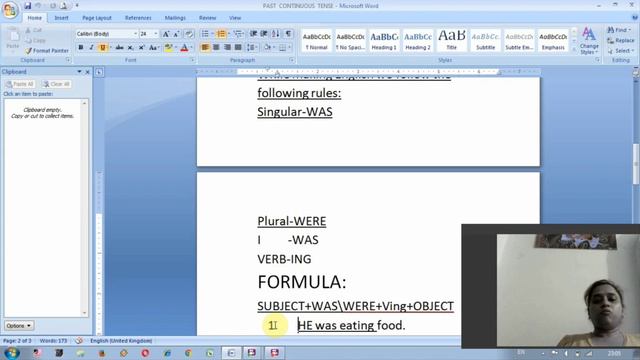
Task: Click the volume icon in system tray
Action: 566,353
